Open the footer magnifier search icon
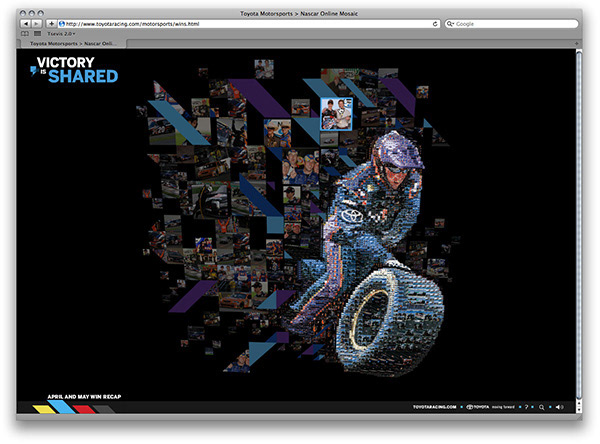600x444 pixels. click(541, 407)
